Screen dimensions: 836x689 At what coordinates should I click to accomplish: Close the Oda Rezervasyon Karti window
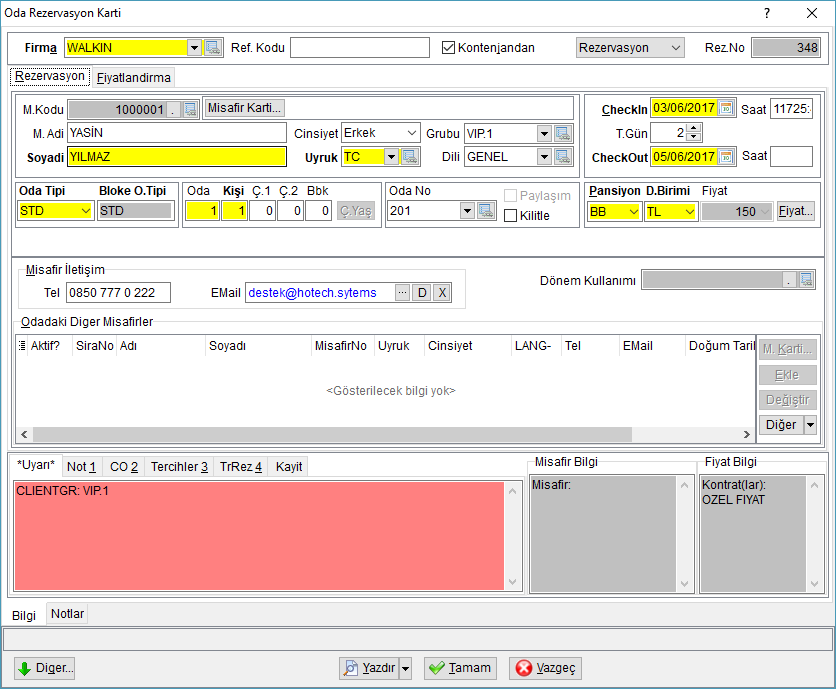coord(812,13)
